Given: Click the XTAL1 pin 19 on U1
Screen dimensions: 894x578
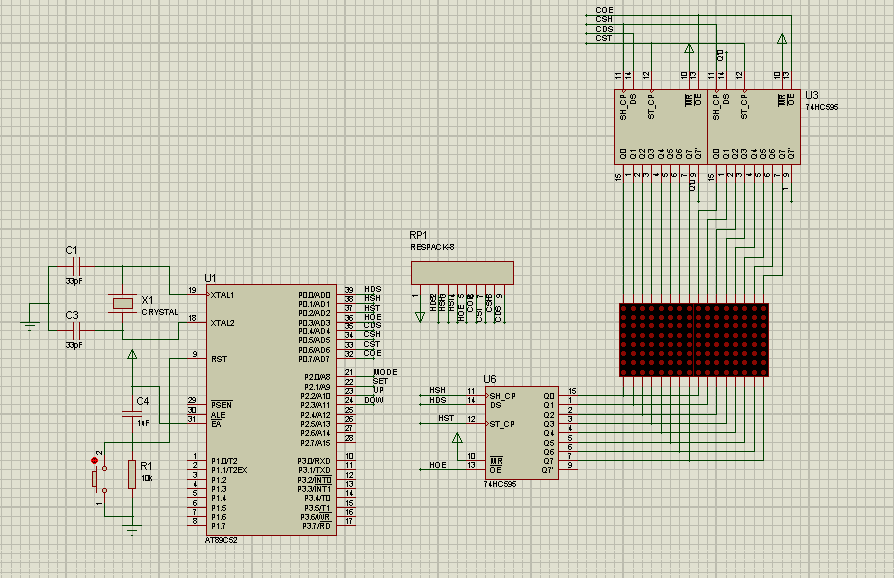Looking at the screenshot, I should (x=190, y=294).
